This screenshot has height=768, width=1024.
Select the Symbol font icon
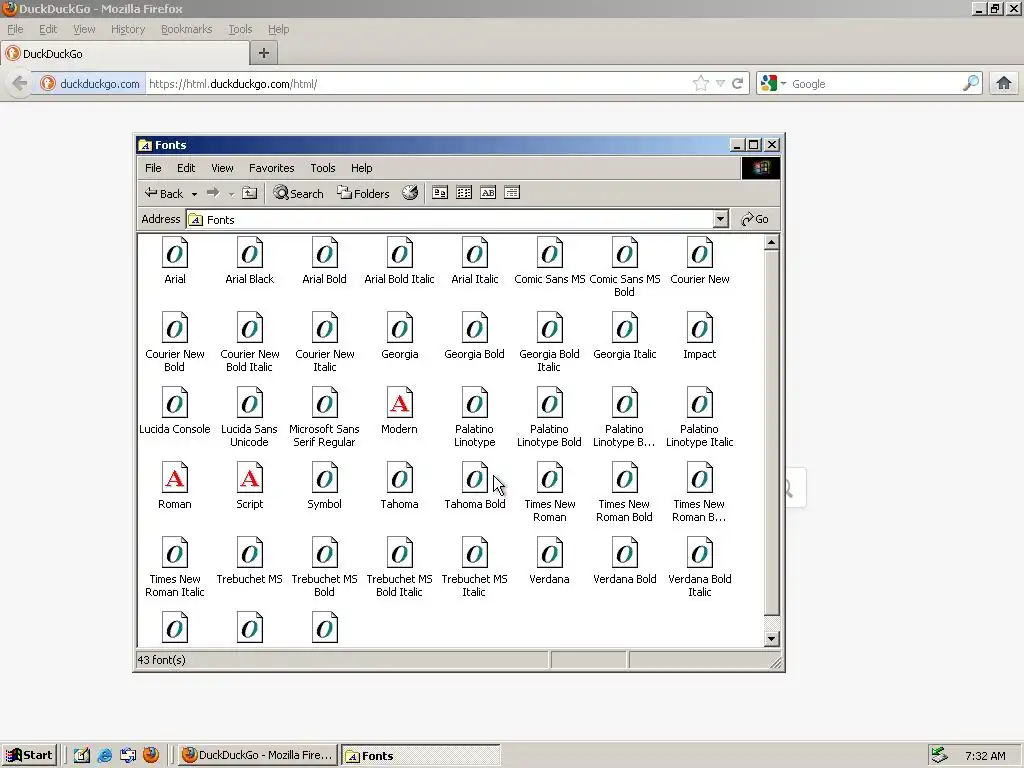click(x=325, y=479)
